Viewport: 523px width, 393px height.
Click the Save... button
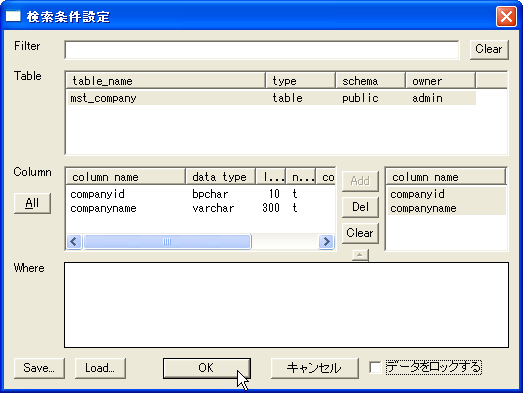39,368
